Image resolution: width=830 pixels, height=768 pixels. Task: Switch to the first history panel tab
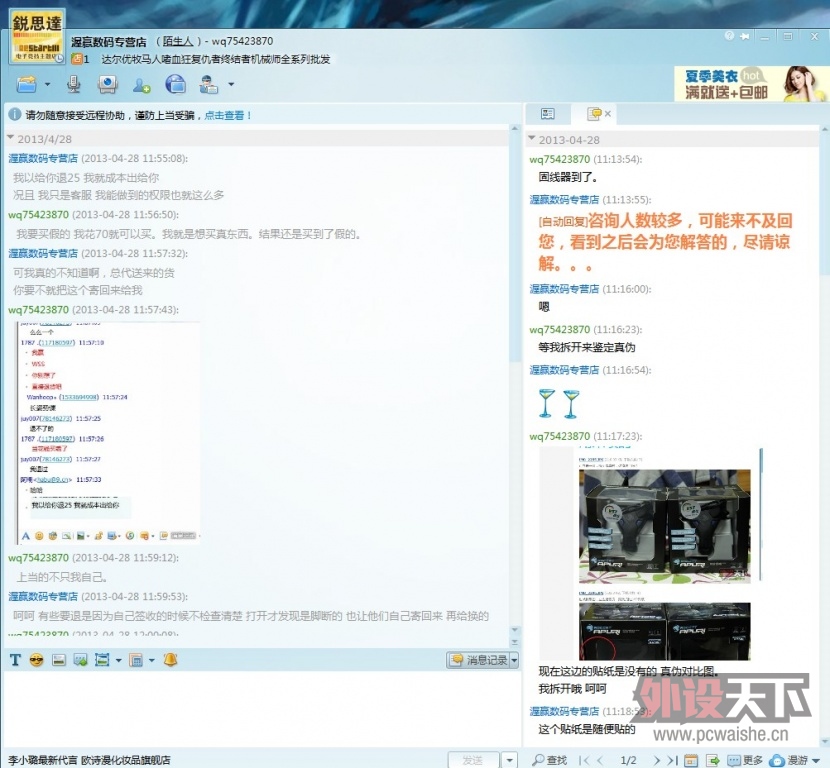click(x=547, y=114)
